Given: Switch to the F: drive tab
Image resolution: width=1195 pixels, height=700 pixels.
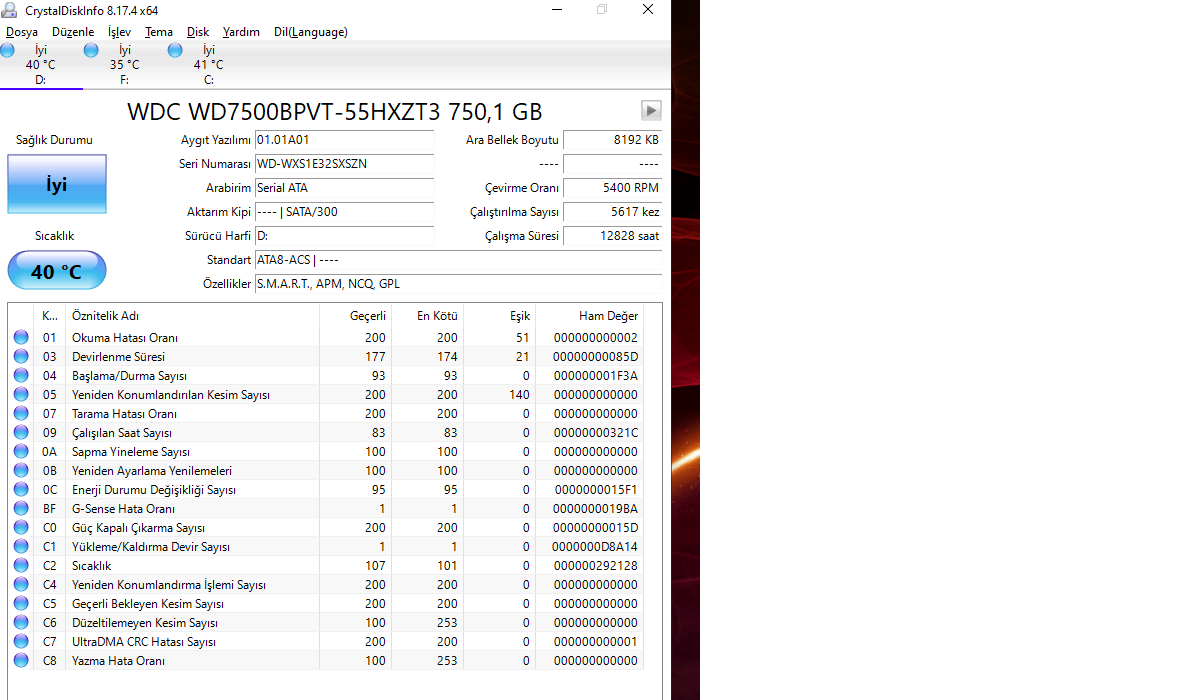Looking at the screenshot, I should pyautogui.click(x=125, y=65).
